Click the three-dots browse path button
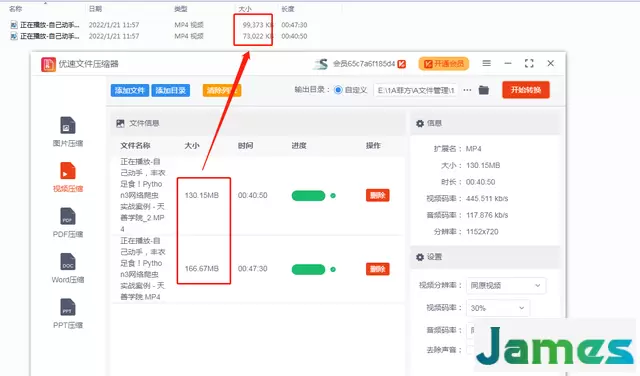 (x=467, y=90)
